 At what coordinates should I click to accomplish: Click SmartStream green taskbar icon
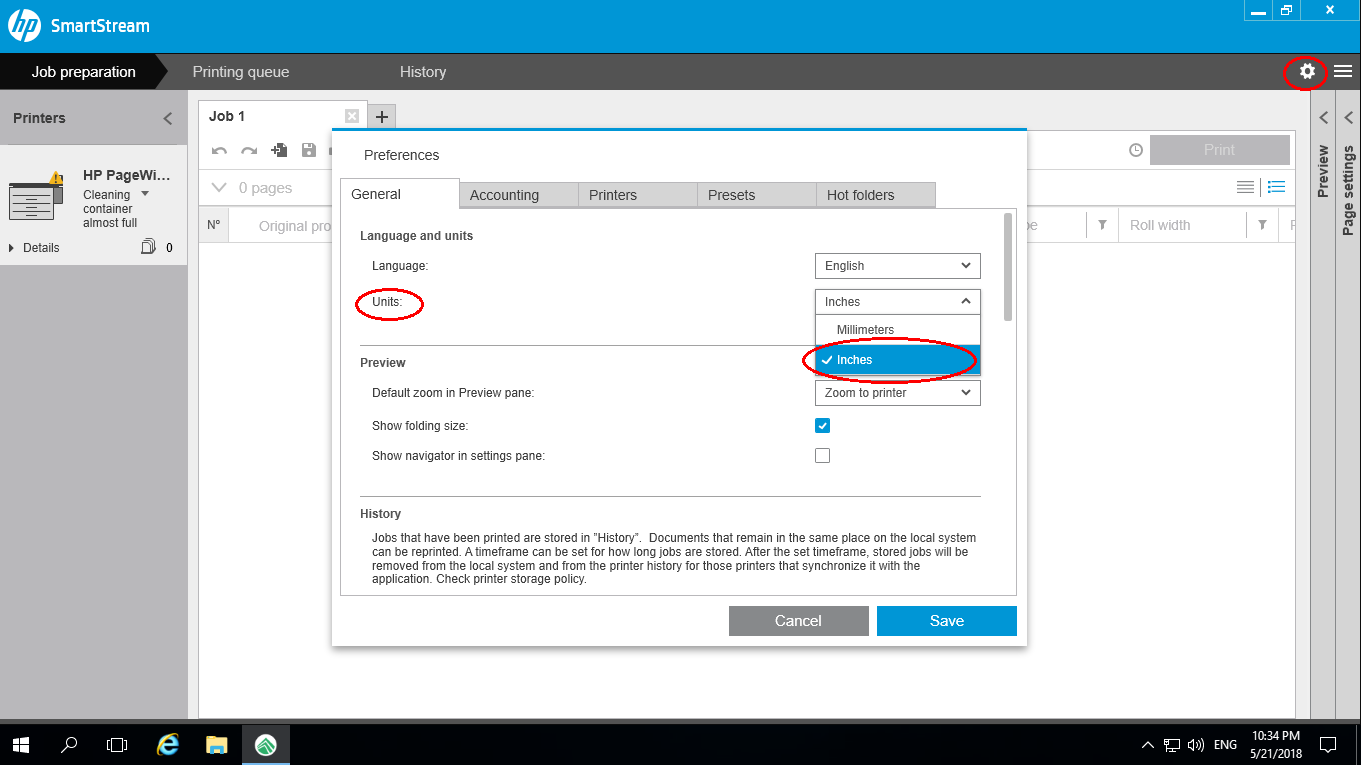(265, 745)
